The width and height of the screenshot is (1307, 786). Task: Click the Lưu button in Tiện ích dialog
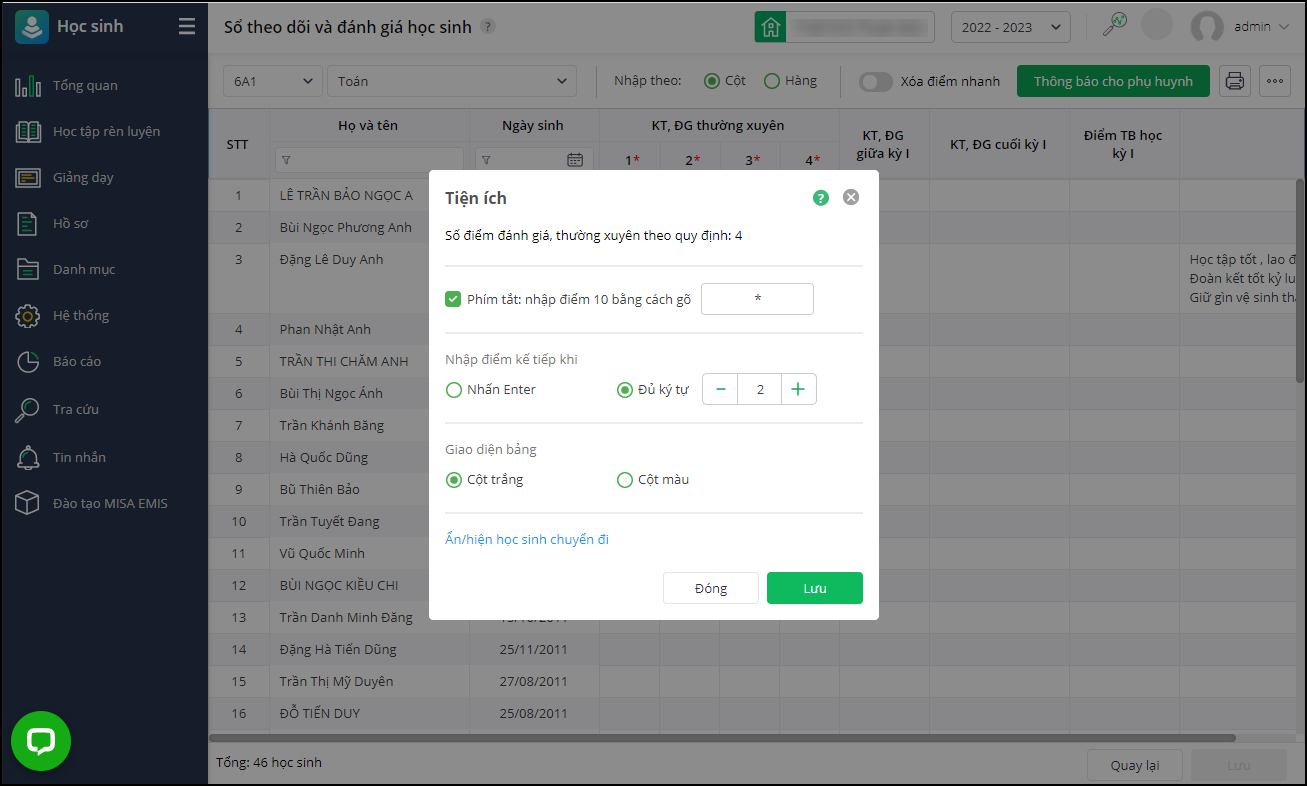pyautogui.click(x=815, y=588)
